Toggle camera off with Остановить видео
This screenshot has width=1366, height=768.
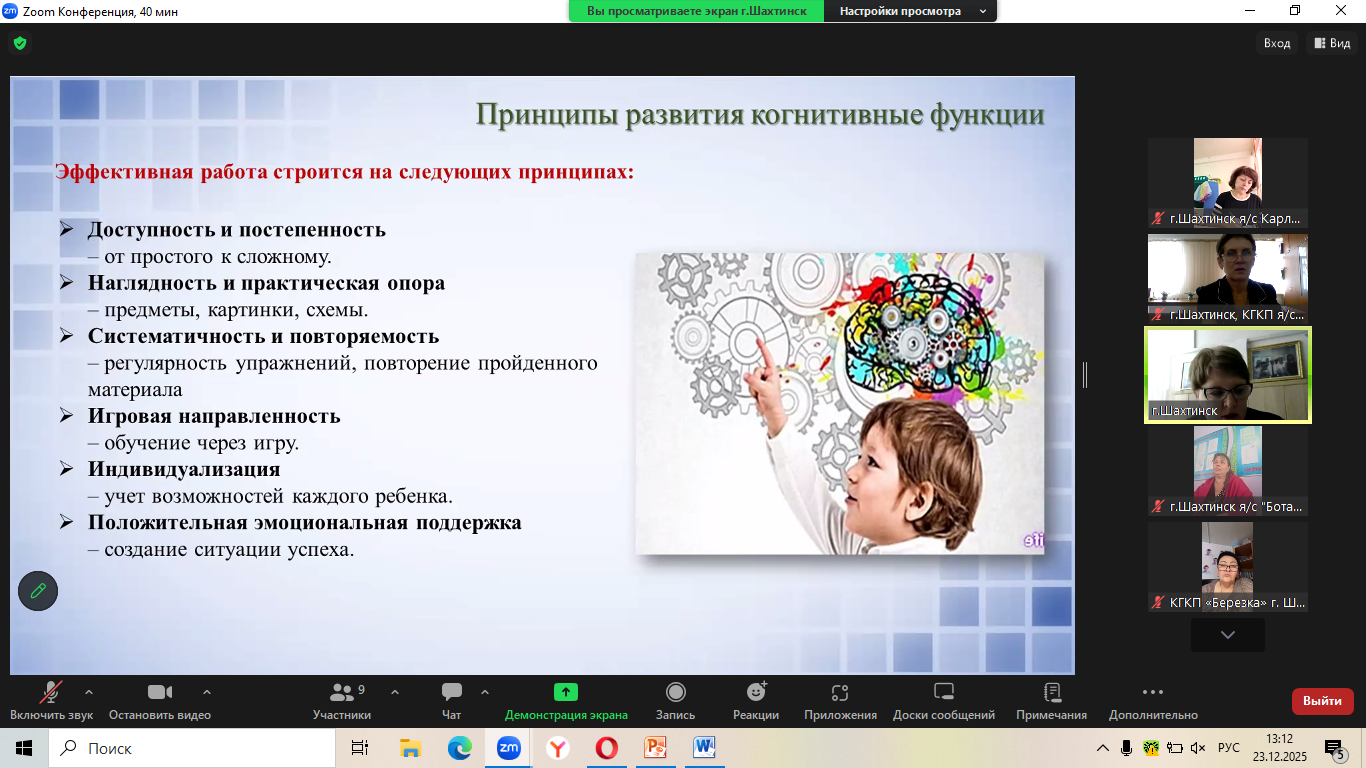pyautogui.click(x=160, y=700)
